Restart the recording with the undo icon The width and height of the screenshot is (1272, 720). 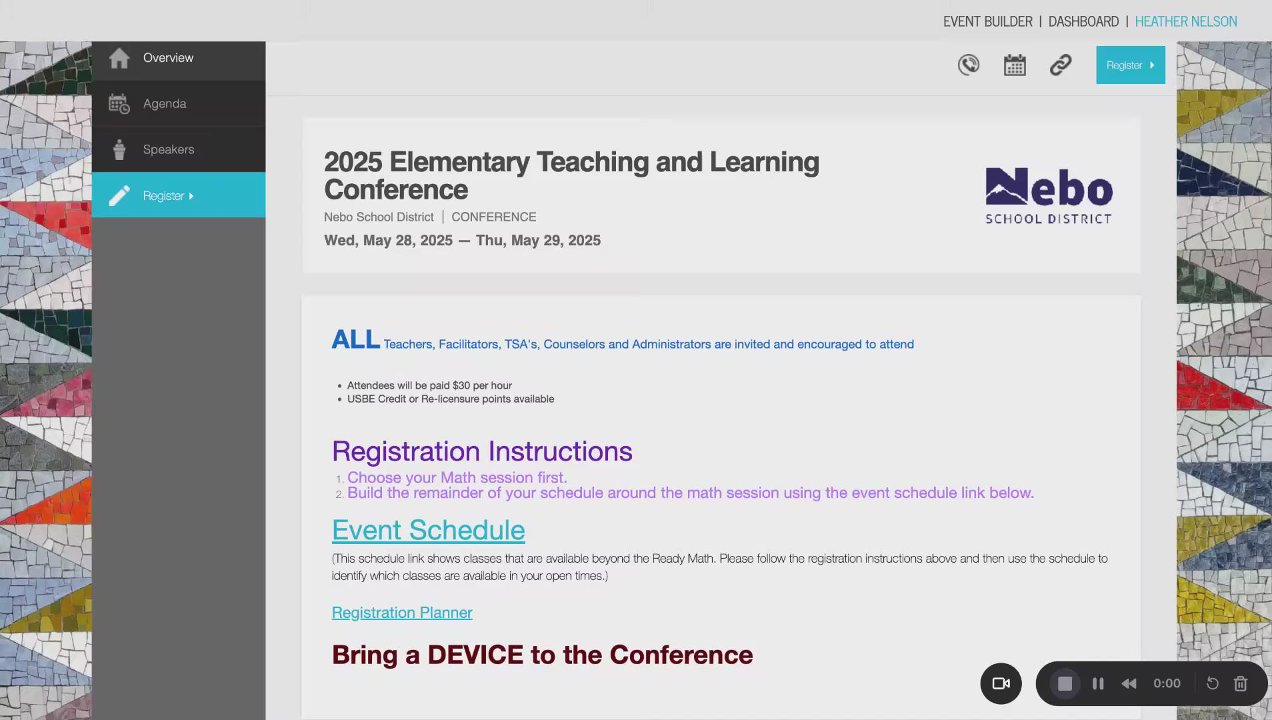coord(1212,684)
